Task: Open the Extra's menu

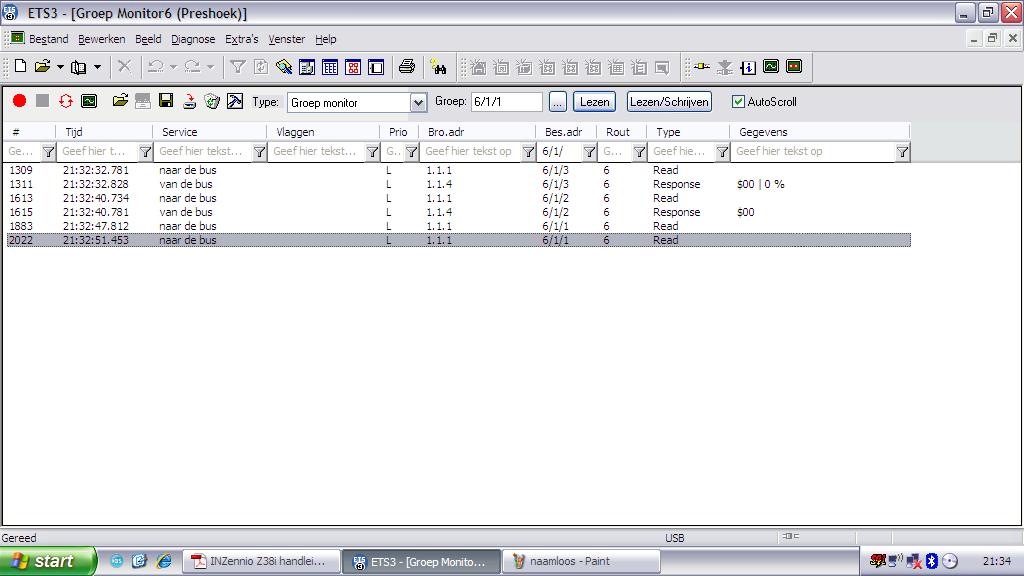Action: 241,39
